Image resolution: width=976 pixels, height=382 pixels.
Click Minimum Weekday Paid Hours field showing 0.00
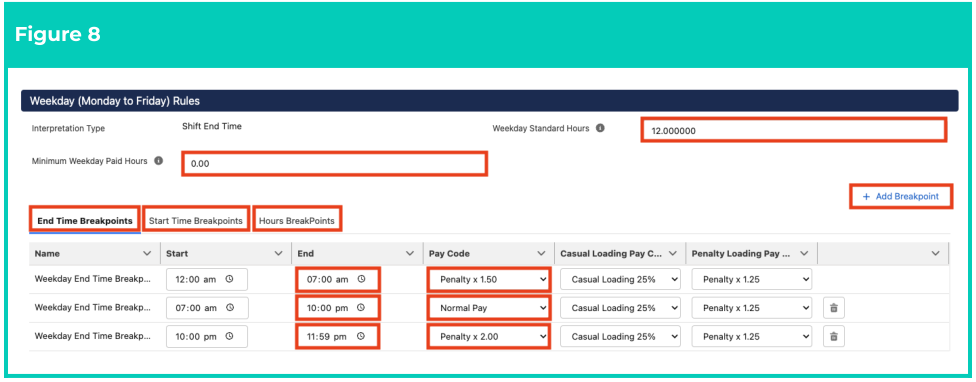click(334, 163)
